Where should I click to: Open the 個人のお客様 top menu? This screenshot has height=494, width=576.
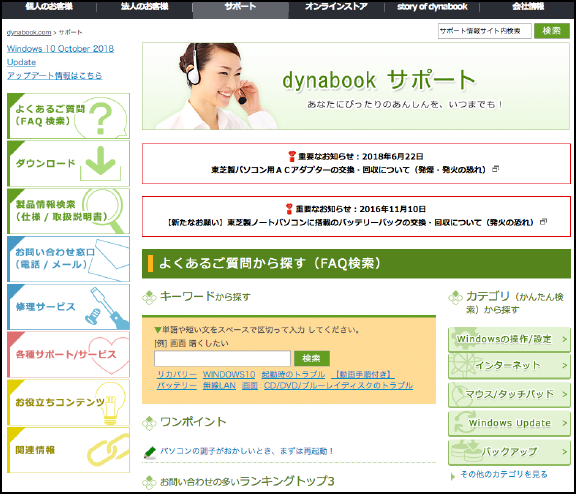(x=49, y=7)
